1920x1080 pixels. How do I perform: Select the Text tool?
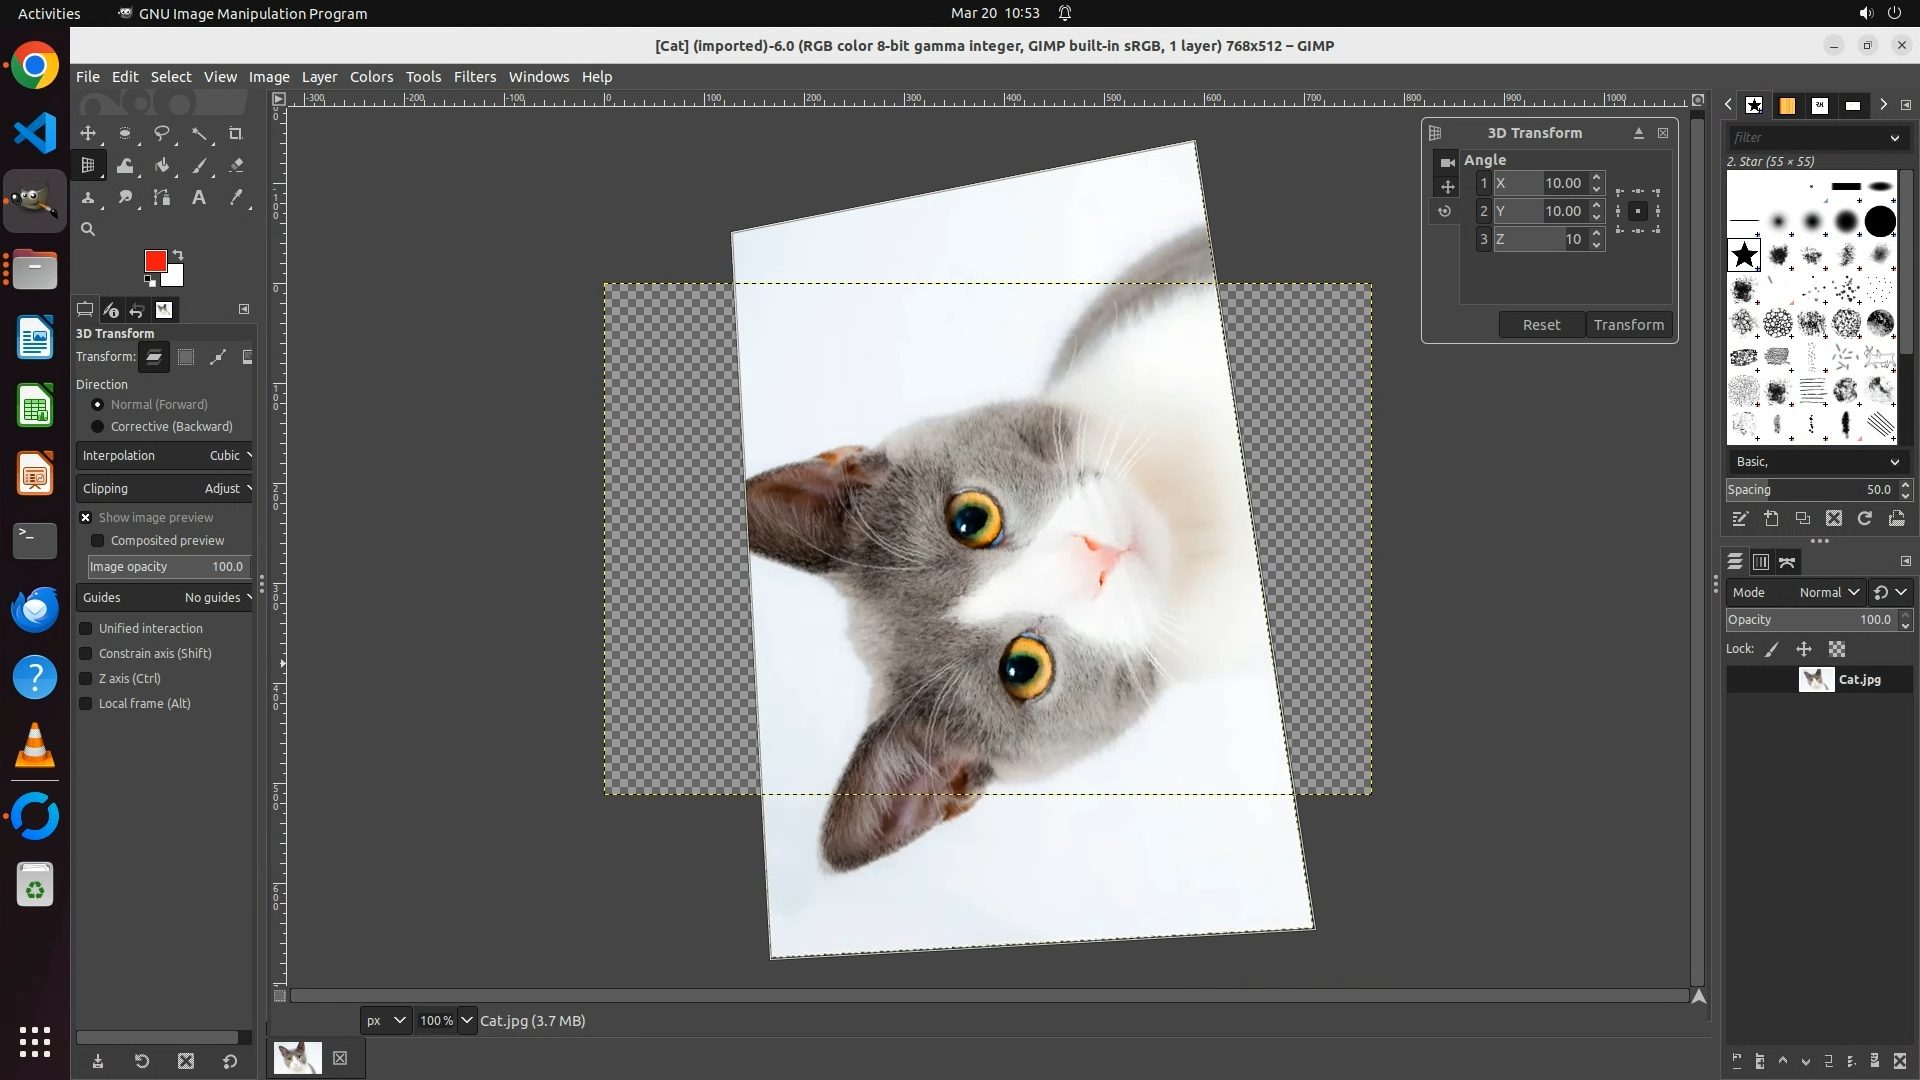pos(199,198)
